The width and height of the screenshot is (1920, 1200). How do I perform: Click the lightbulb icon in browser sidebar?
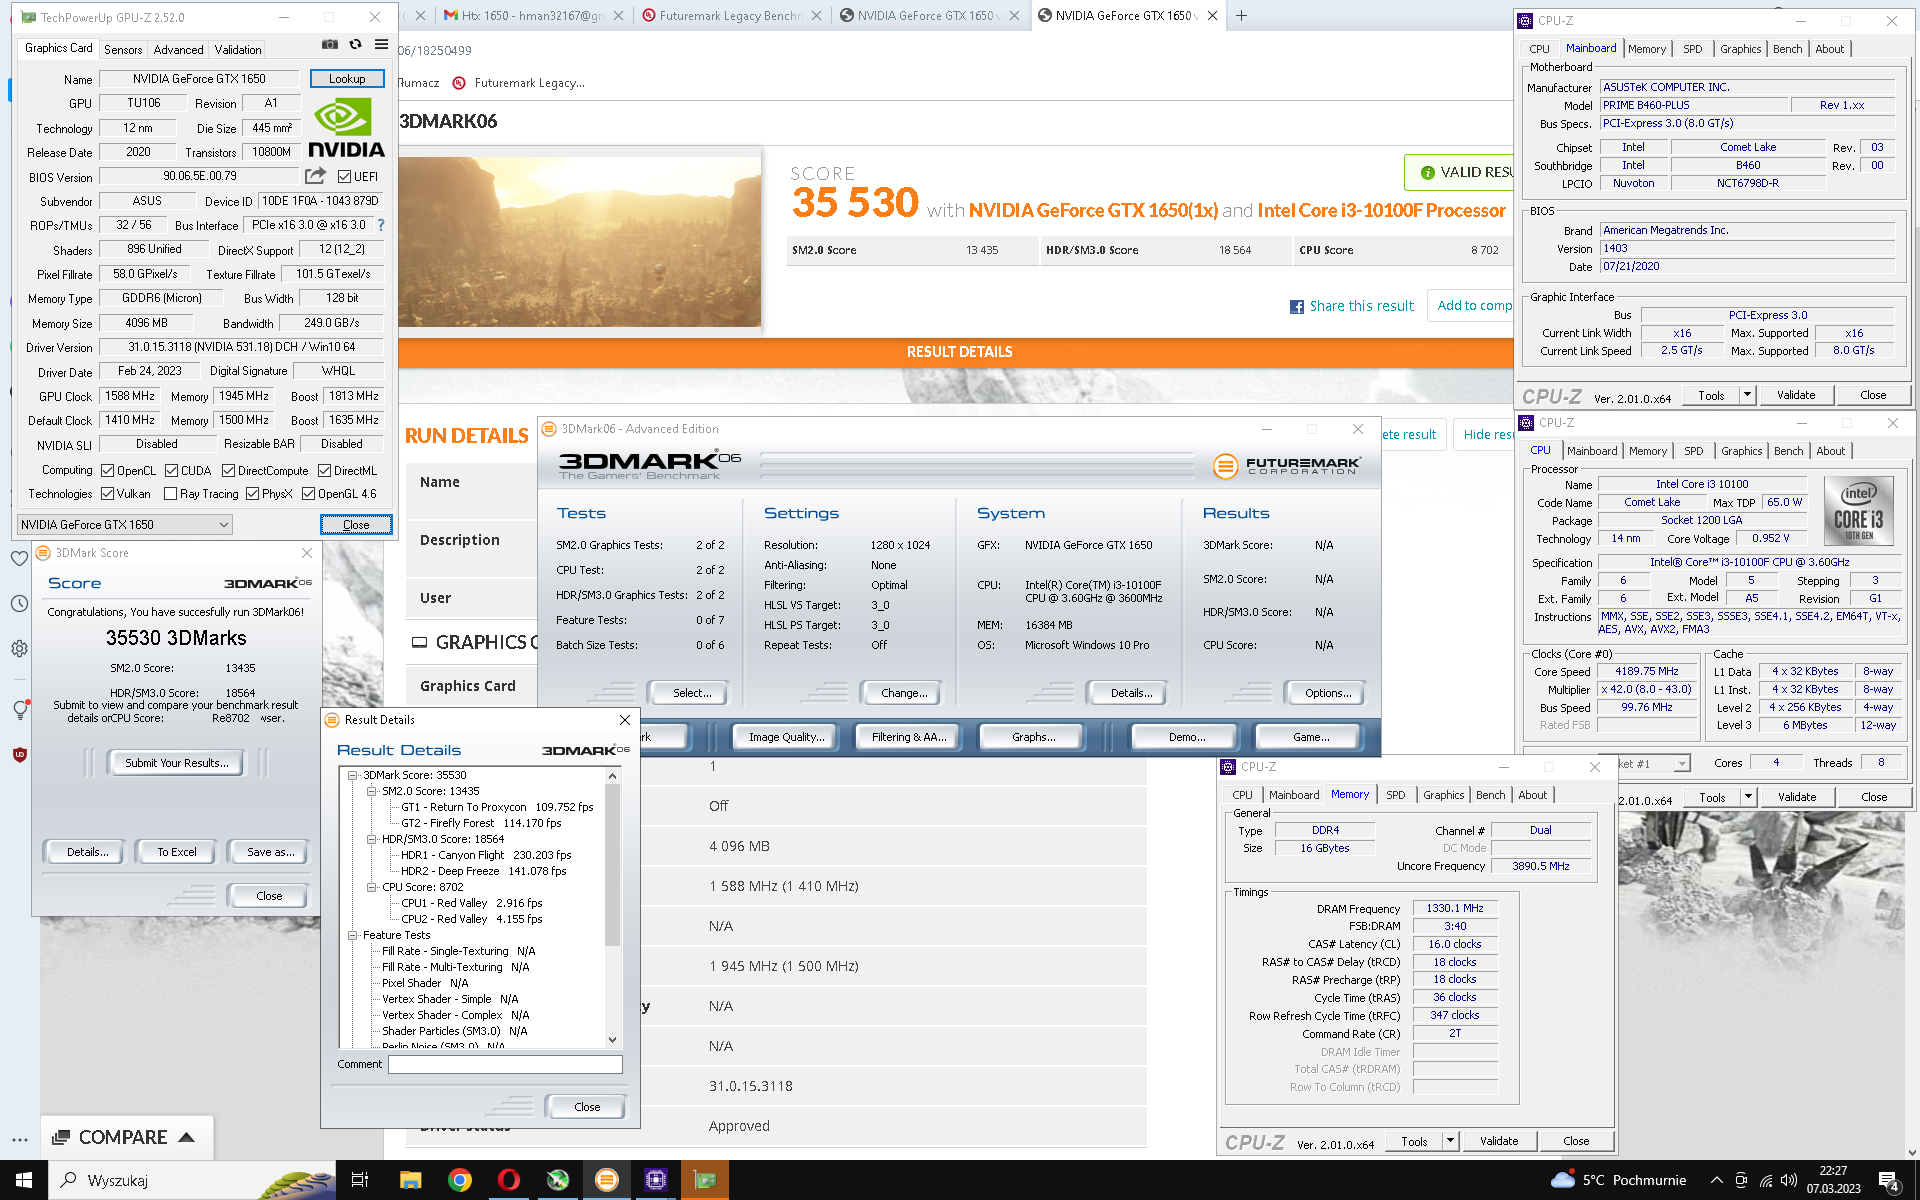tap(19, 709)
